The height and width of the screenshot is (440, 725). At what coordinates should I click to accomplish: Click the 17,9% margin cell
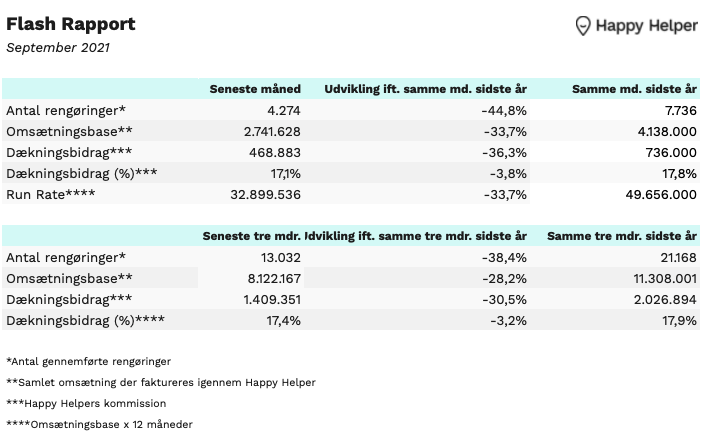click(678, 320)
